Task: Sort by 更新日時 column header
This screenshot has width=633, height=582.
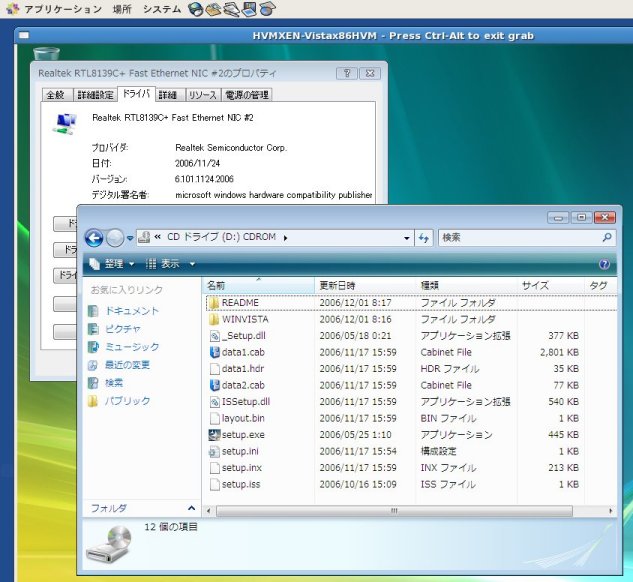Action: tap(365, 285)
